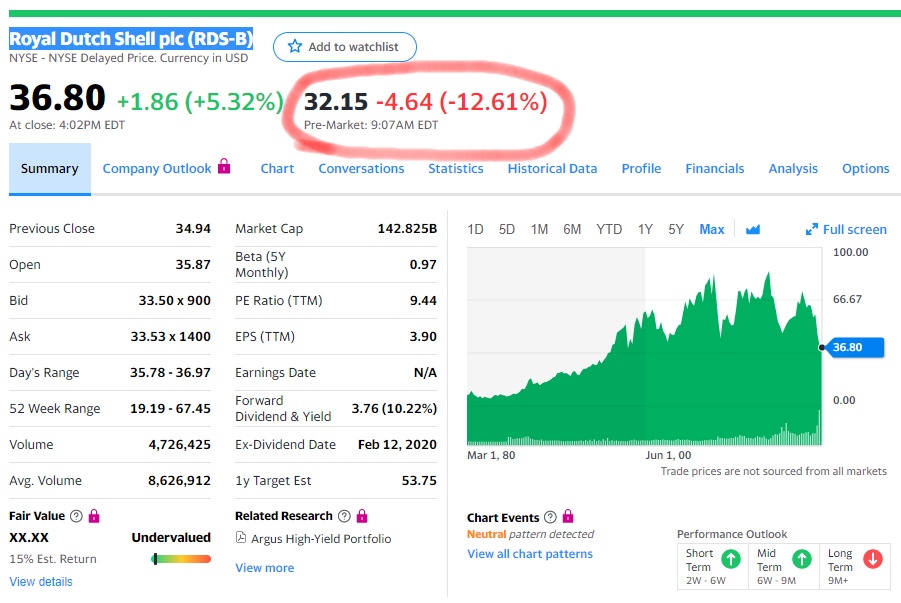
Task: Click the Avg. Volume value 8,626,912
Action: (x=179, y=481)
